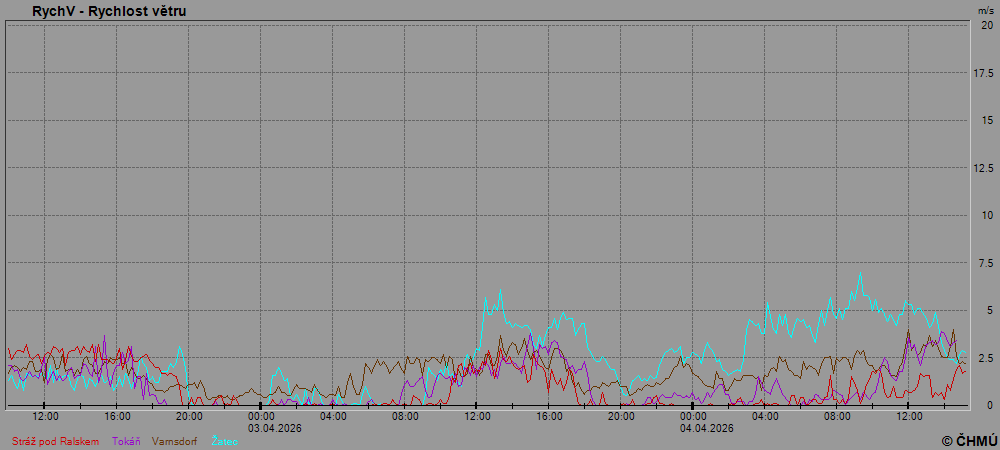
Task: Click the m/s unit label
Action: pos(985,10)
